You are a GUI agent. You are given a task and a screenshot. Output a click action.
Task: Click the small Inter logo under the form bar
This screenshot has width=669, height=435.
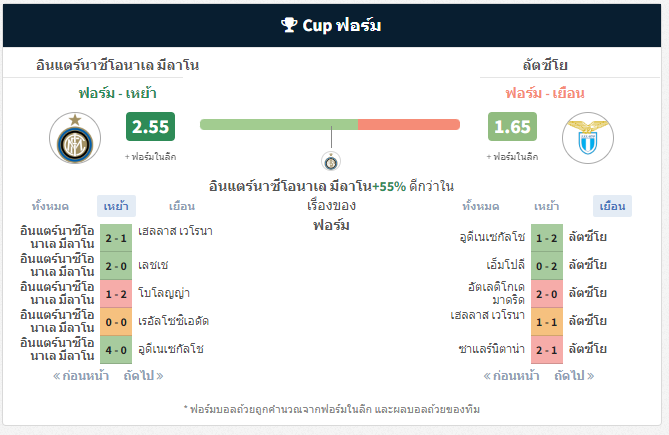331,162
